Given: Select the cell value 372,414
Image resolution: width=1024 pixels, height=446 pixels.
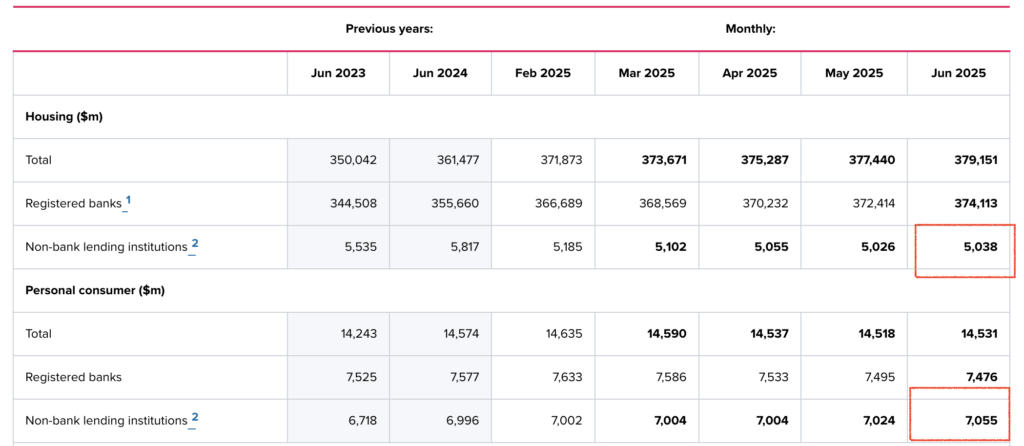Looking at the screenshot, I should 872,203.
